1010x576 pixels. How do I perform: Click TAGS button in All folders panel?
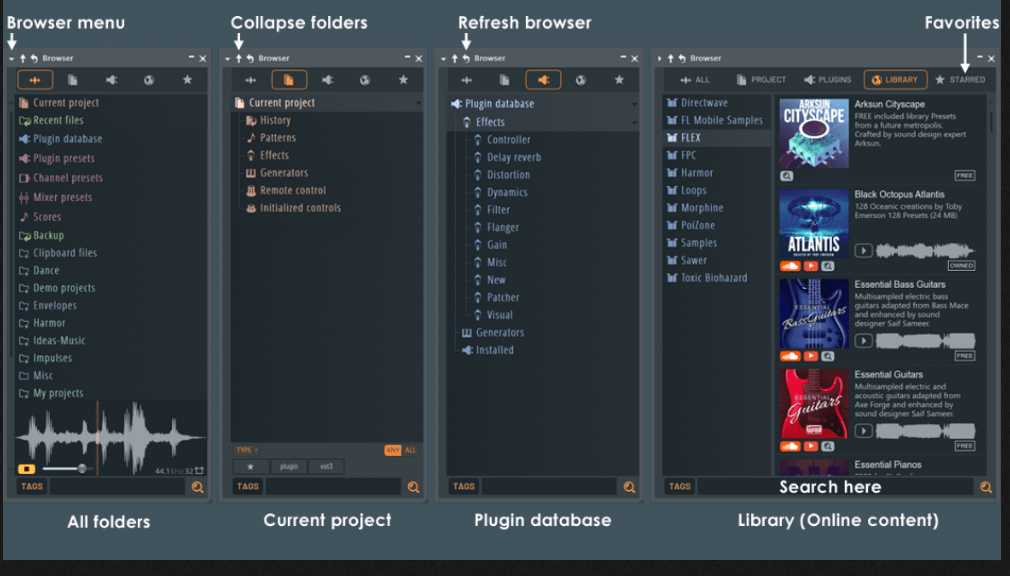point(32,486)
